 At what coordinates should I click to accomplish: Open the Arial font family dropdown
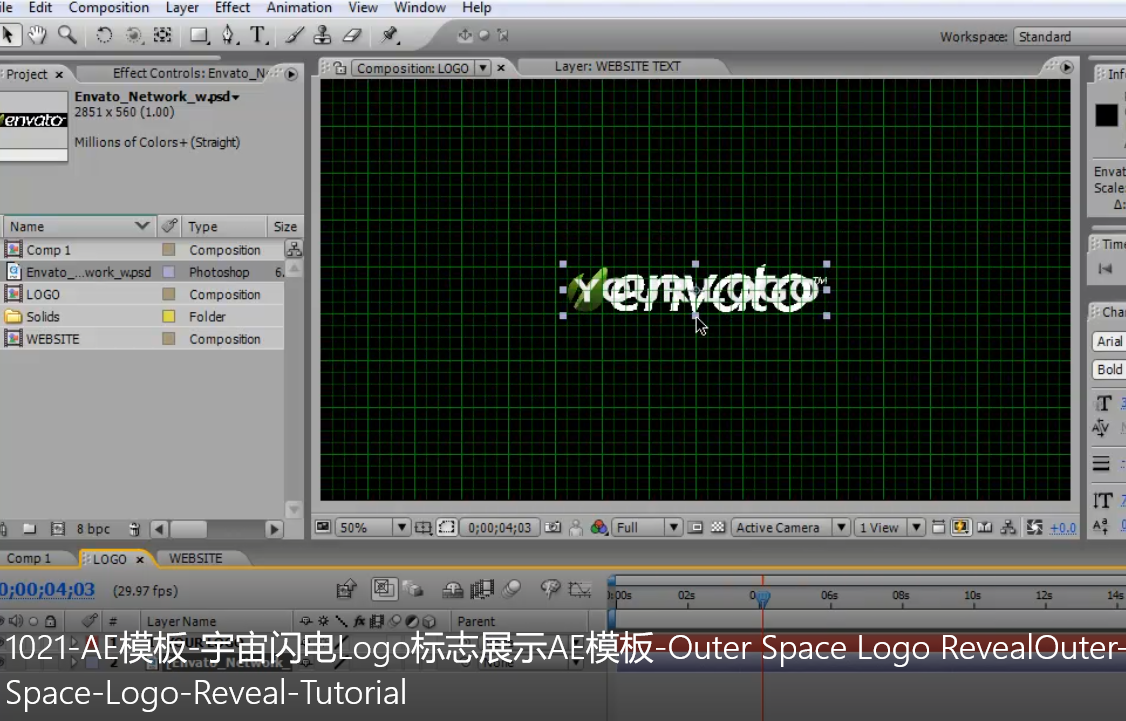click(1108, 341)
